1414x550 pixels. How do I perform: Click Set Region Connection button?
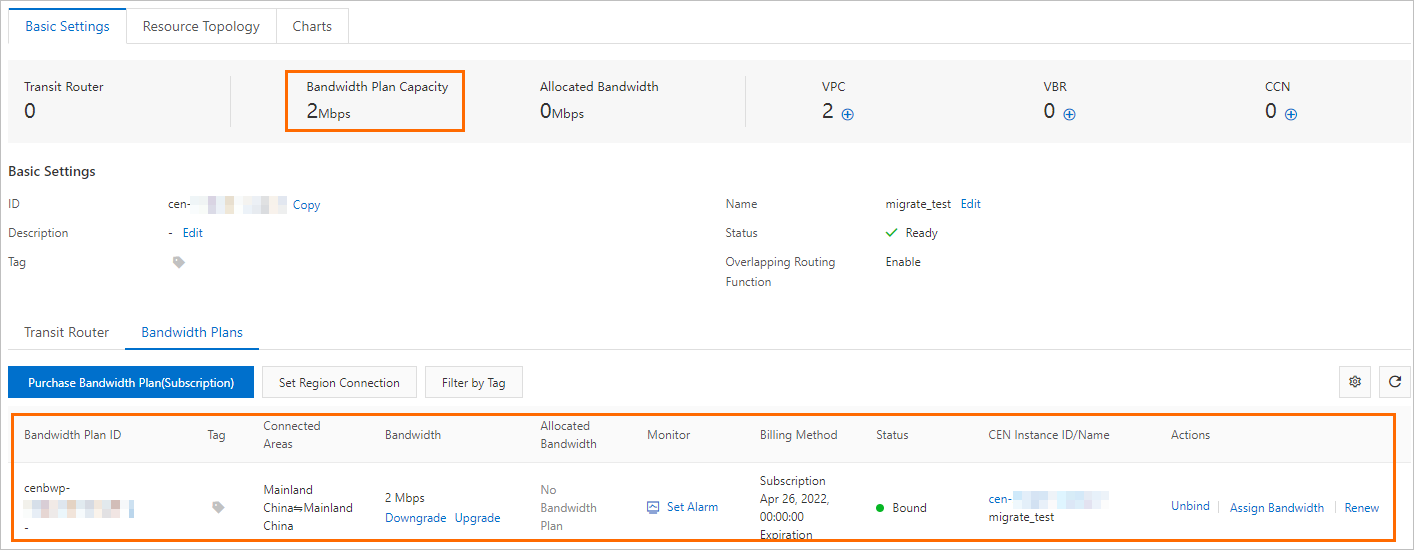pos(339,382)
